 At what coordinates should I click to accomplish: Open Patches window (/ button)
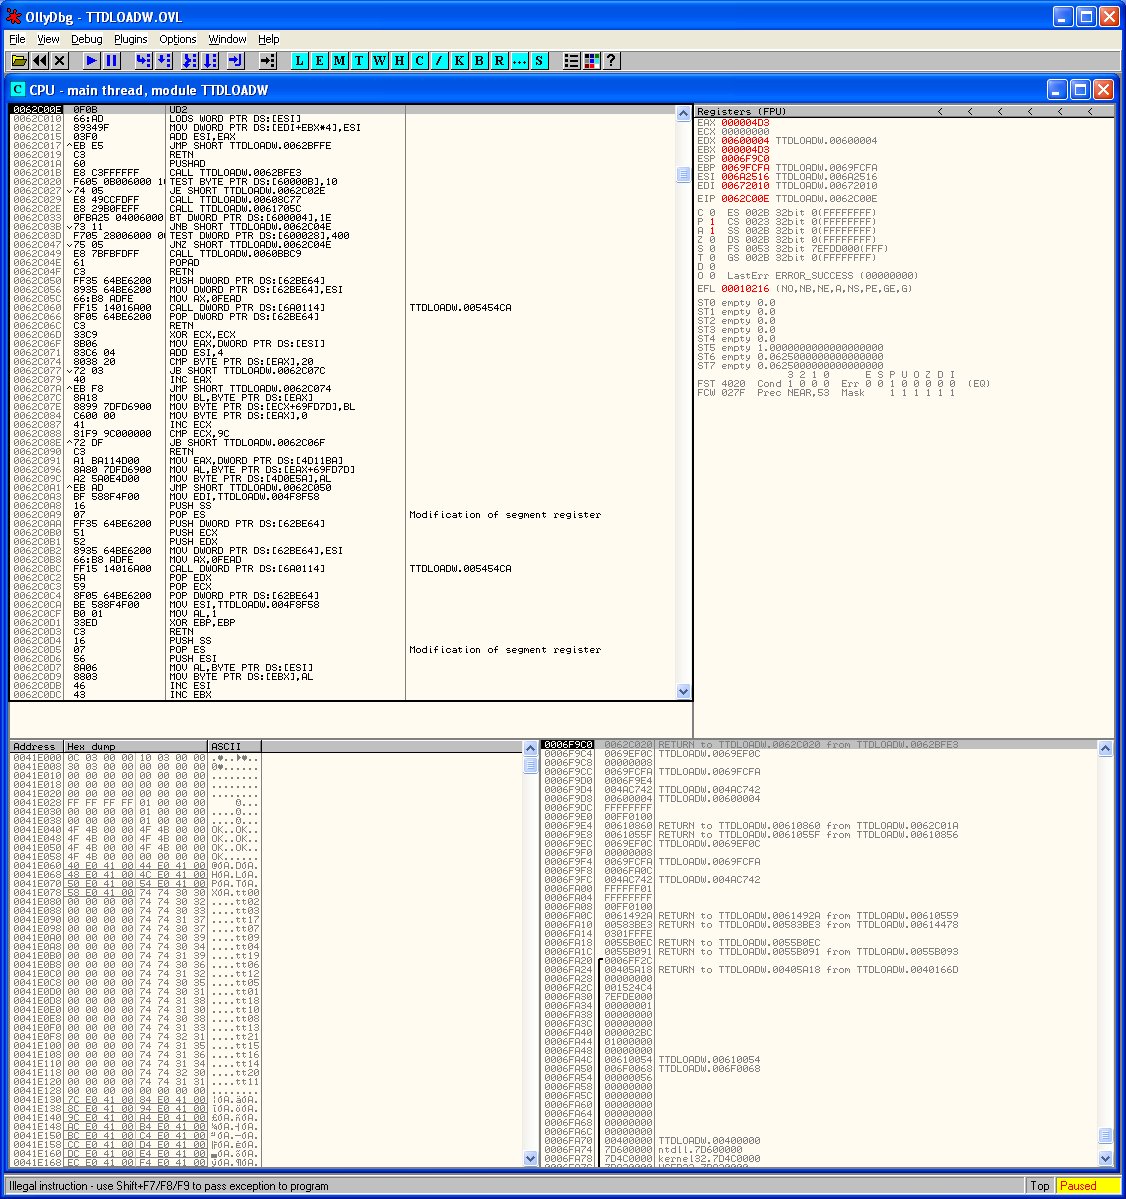pos(439,60)
